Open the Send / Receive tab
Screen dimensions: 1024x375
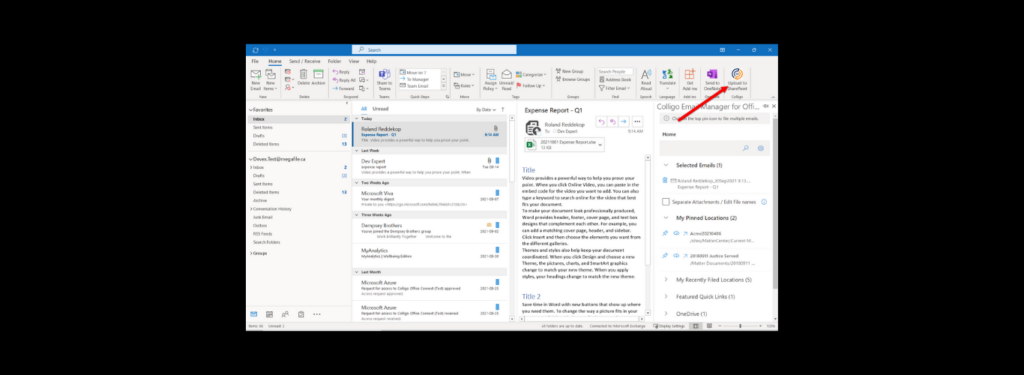pyautogui.click(x=305, y=61)
